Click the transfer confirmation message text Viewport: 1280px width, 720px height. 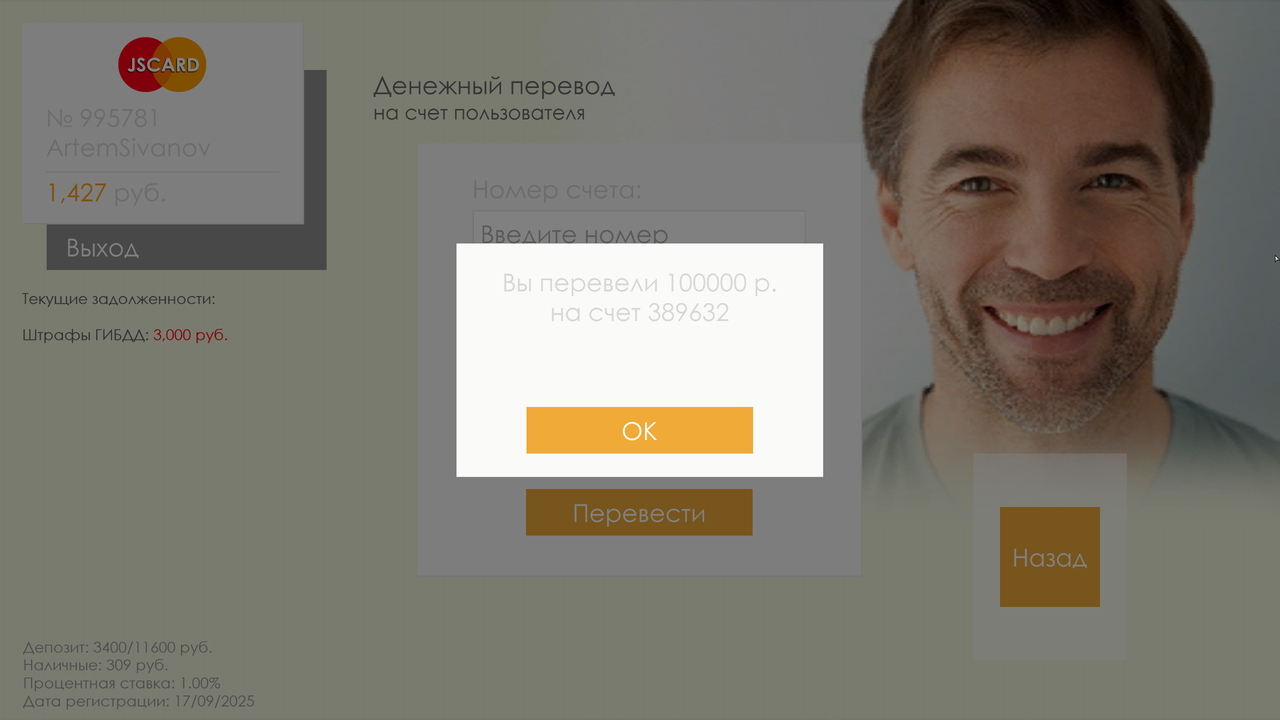coord(639,298)
